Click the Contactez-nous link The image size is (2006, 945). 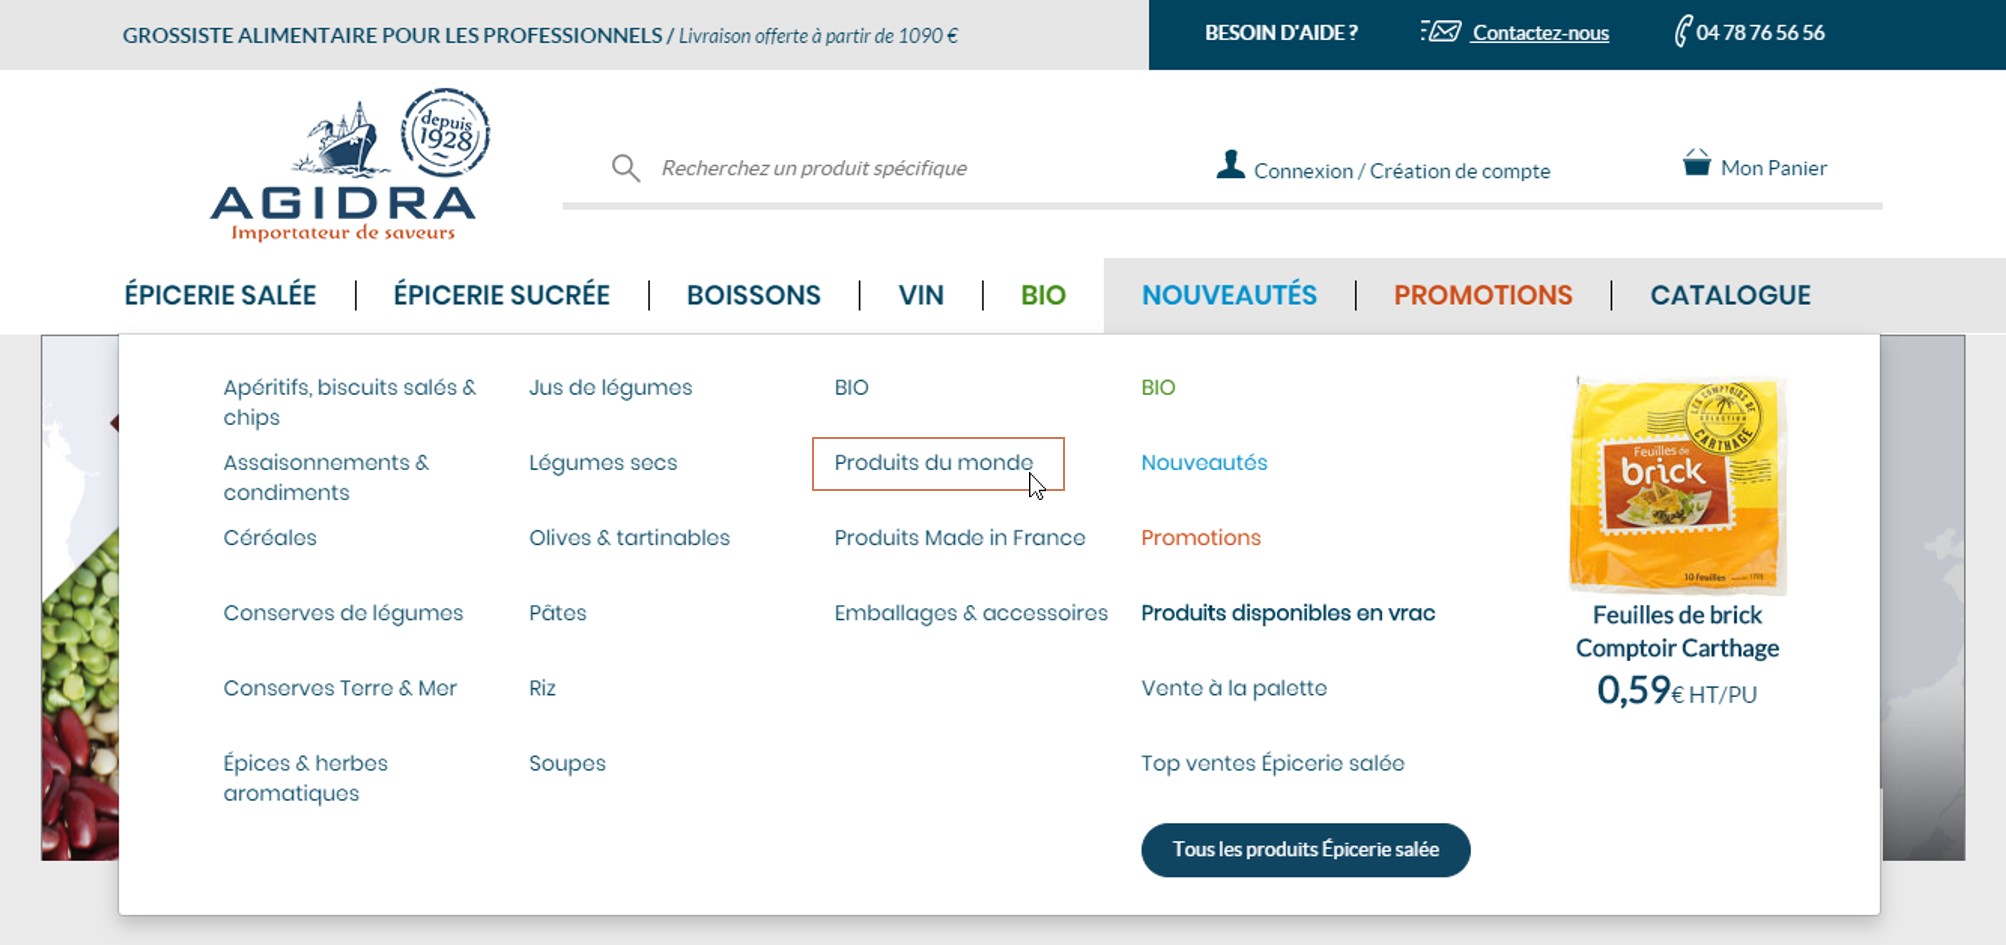tap(1540, 33)
